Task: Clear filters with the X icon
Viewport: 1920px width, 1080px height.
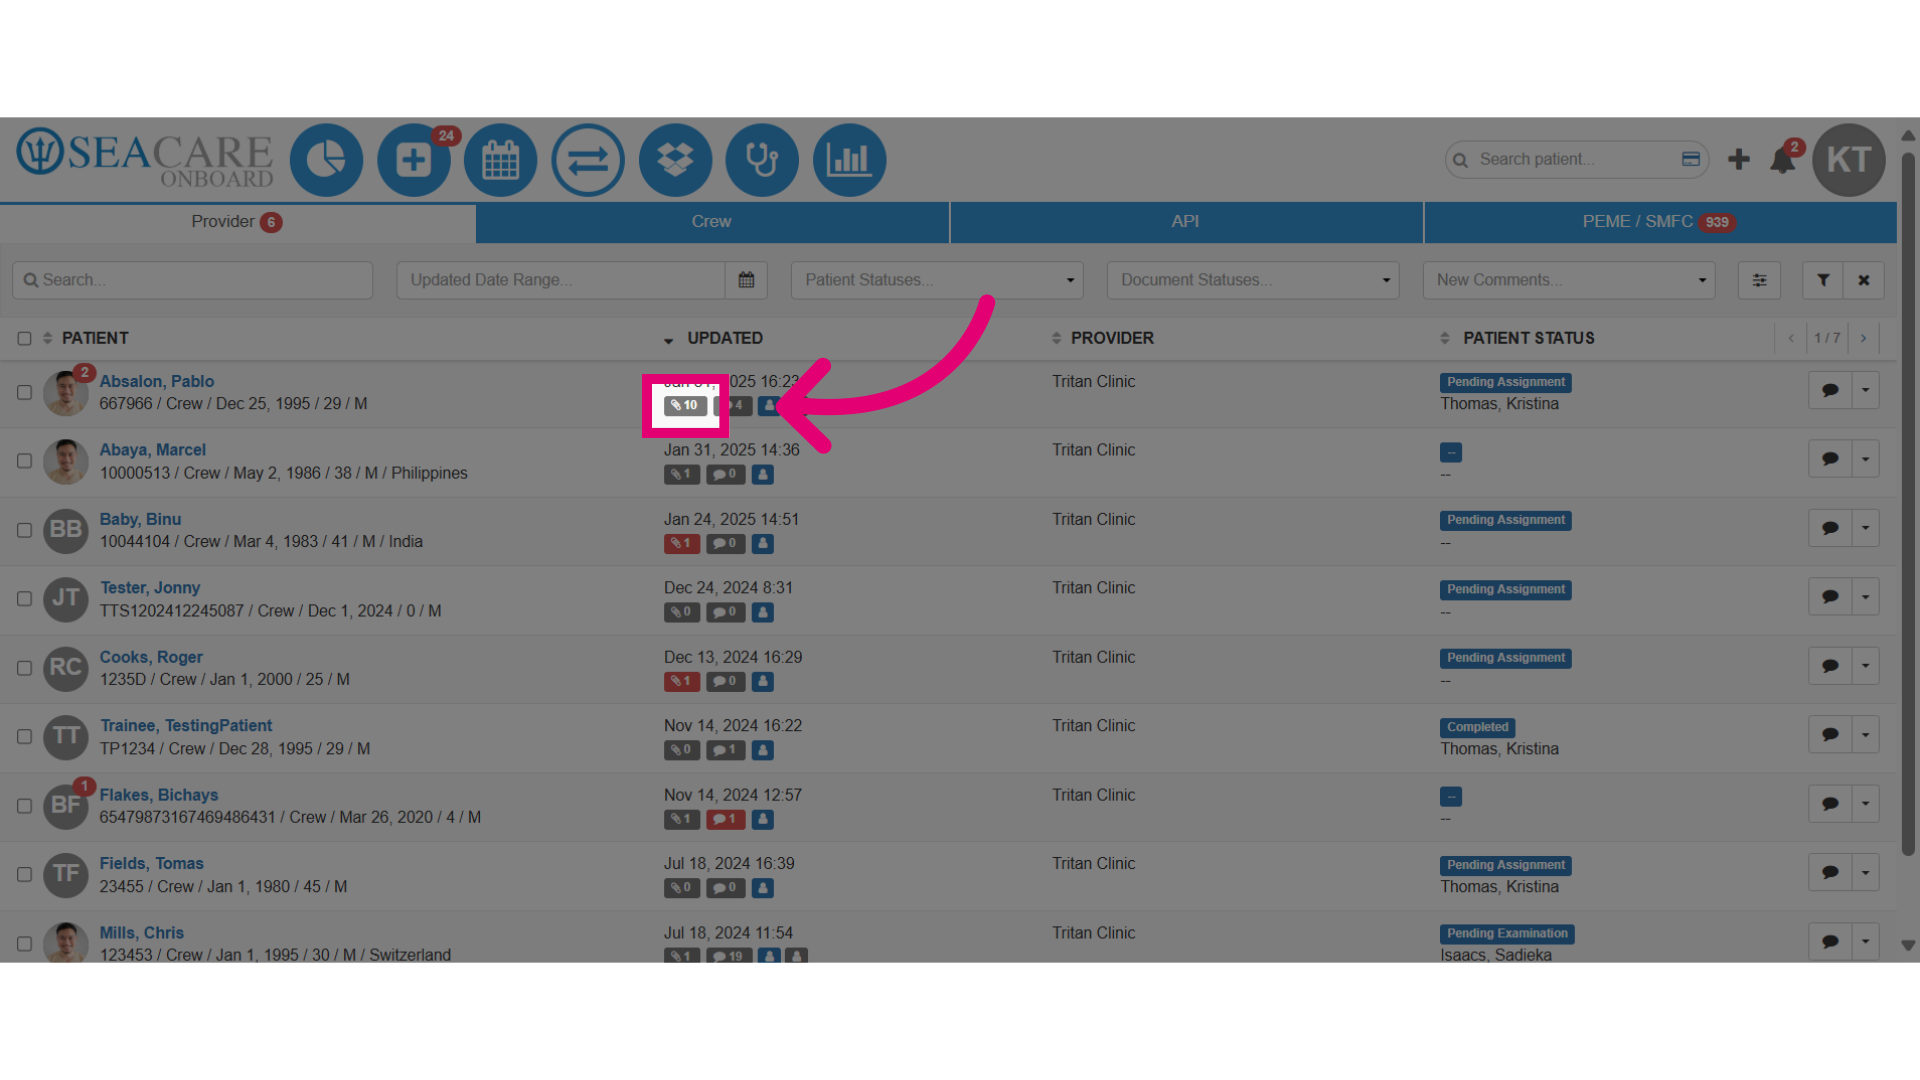Action: pos(1864,280)
